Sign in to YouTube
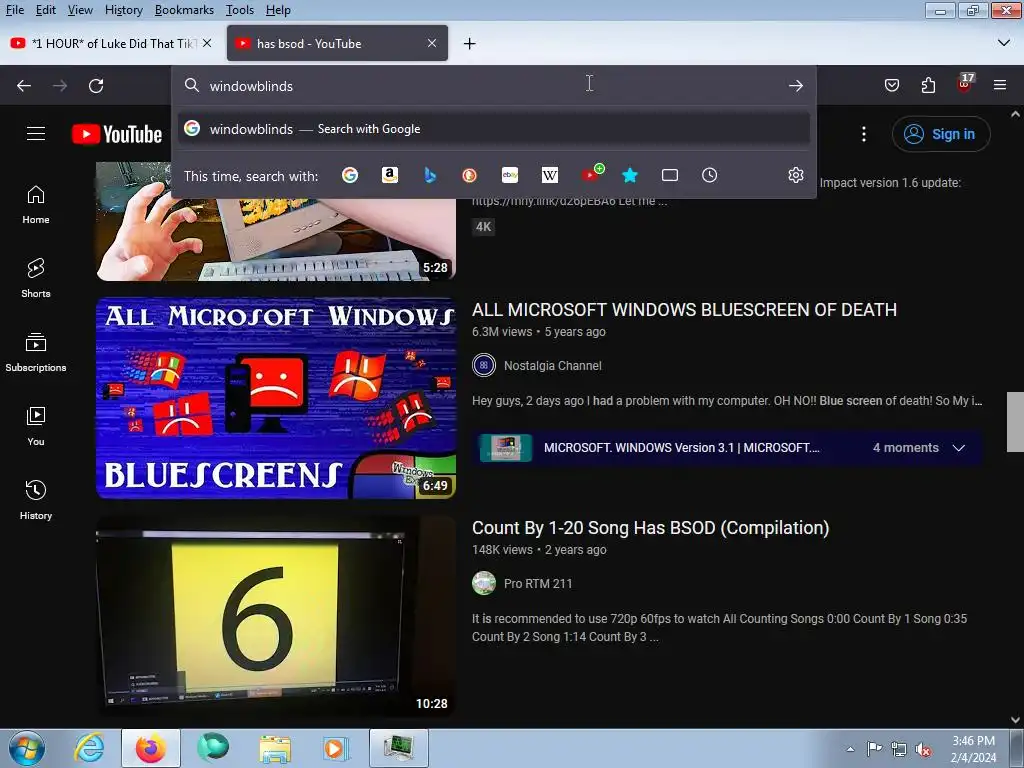The width and height of the screenshot is (1024, 768). point(941,134)
